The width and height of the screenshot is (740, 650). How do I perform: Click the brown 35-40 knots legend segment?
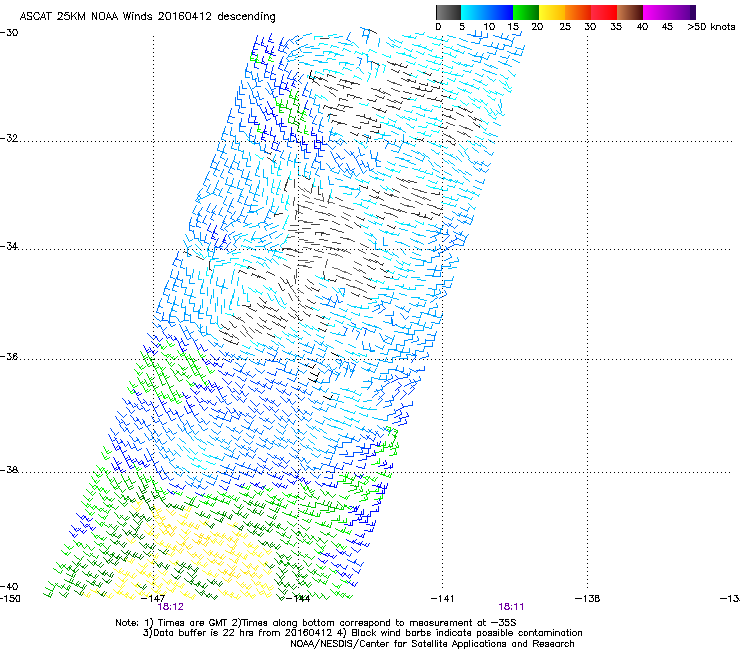pyautogui.click(x=630, y=12)
